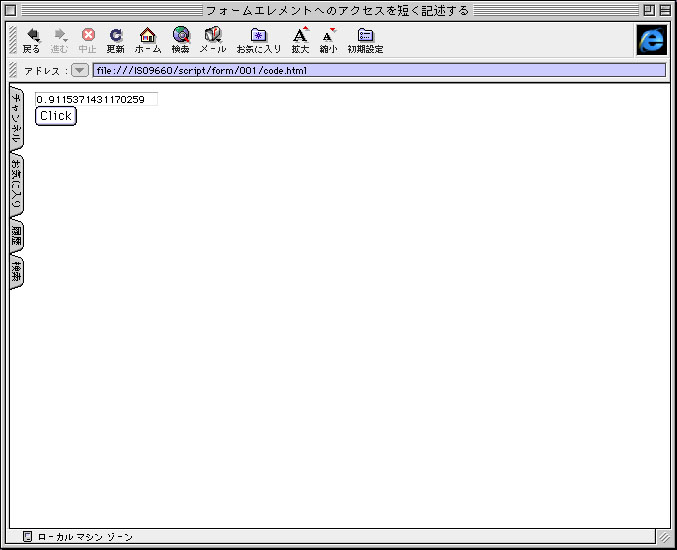Viewport: 677px width, 550px height.
Task: Click the Back (戻る) arrow icon
Action: pyautogui.click(x=32, y=36)
